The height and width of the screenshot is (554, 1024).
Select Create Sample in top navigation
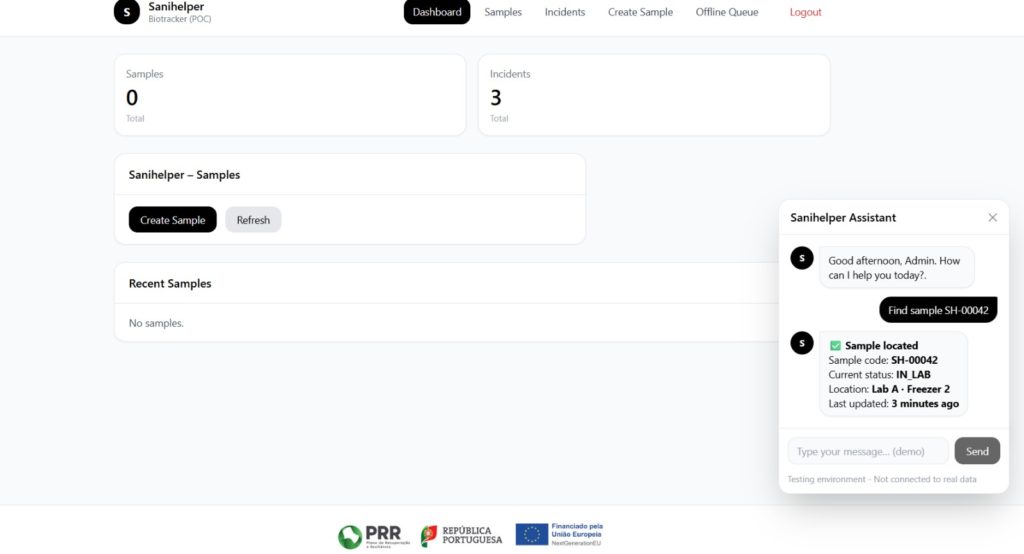tap(640, 12)
